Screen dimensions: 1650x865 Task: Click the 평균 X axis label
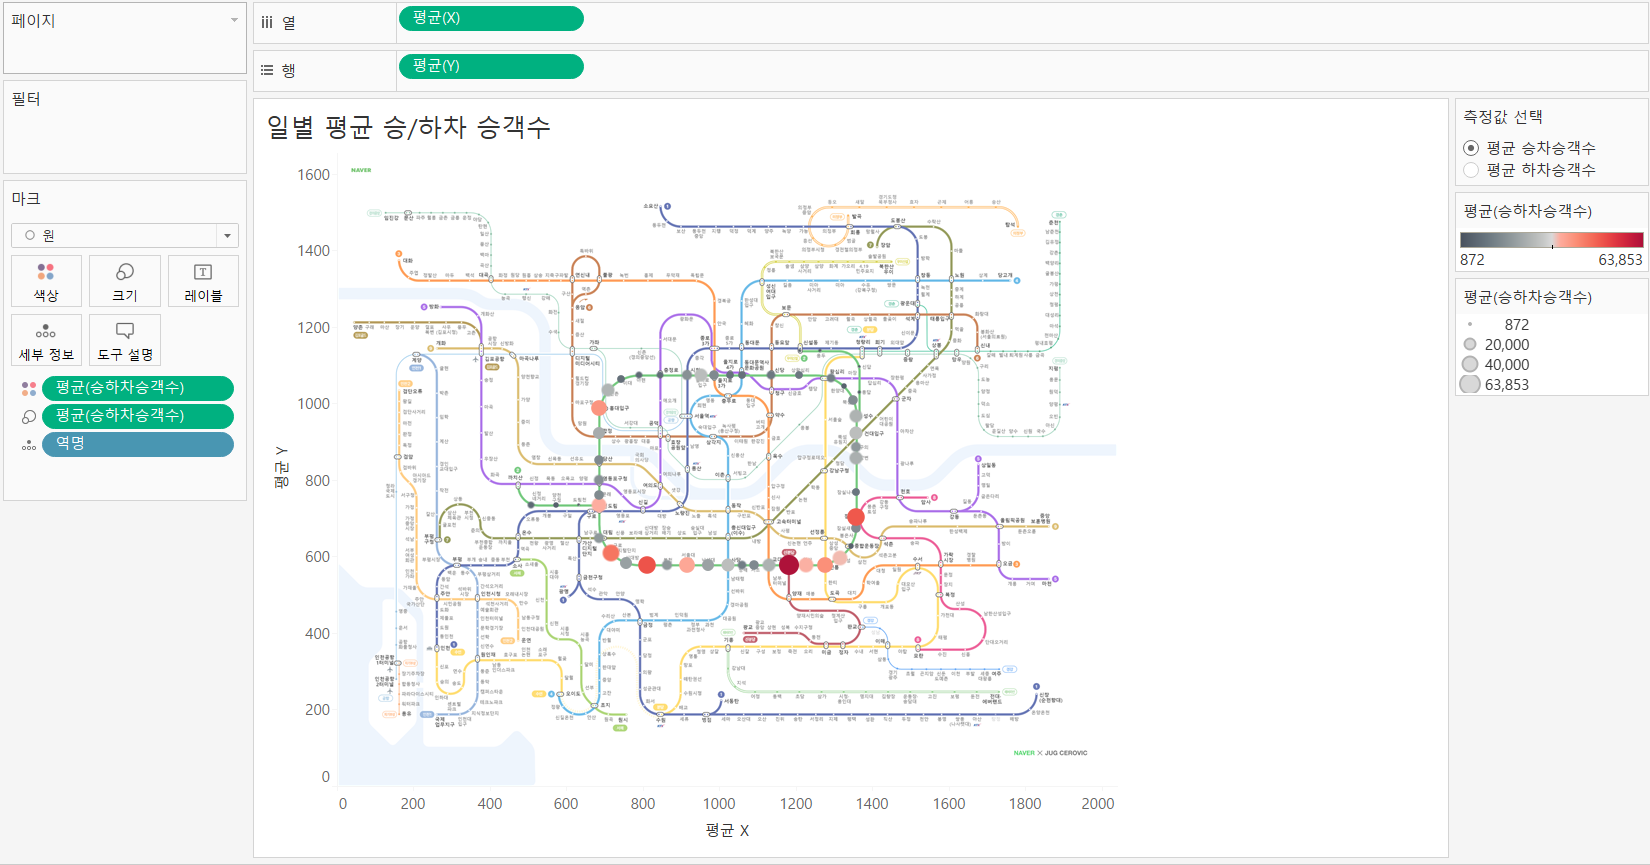coord(727,830)
